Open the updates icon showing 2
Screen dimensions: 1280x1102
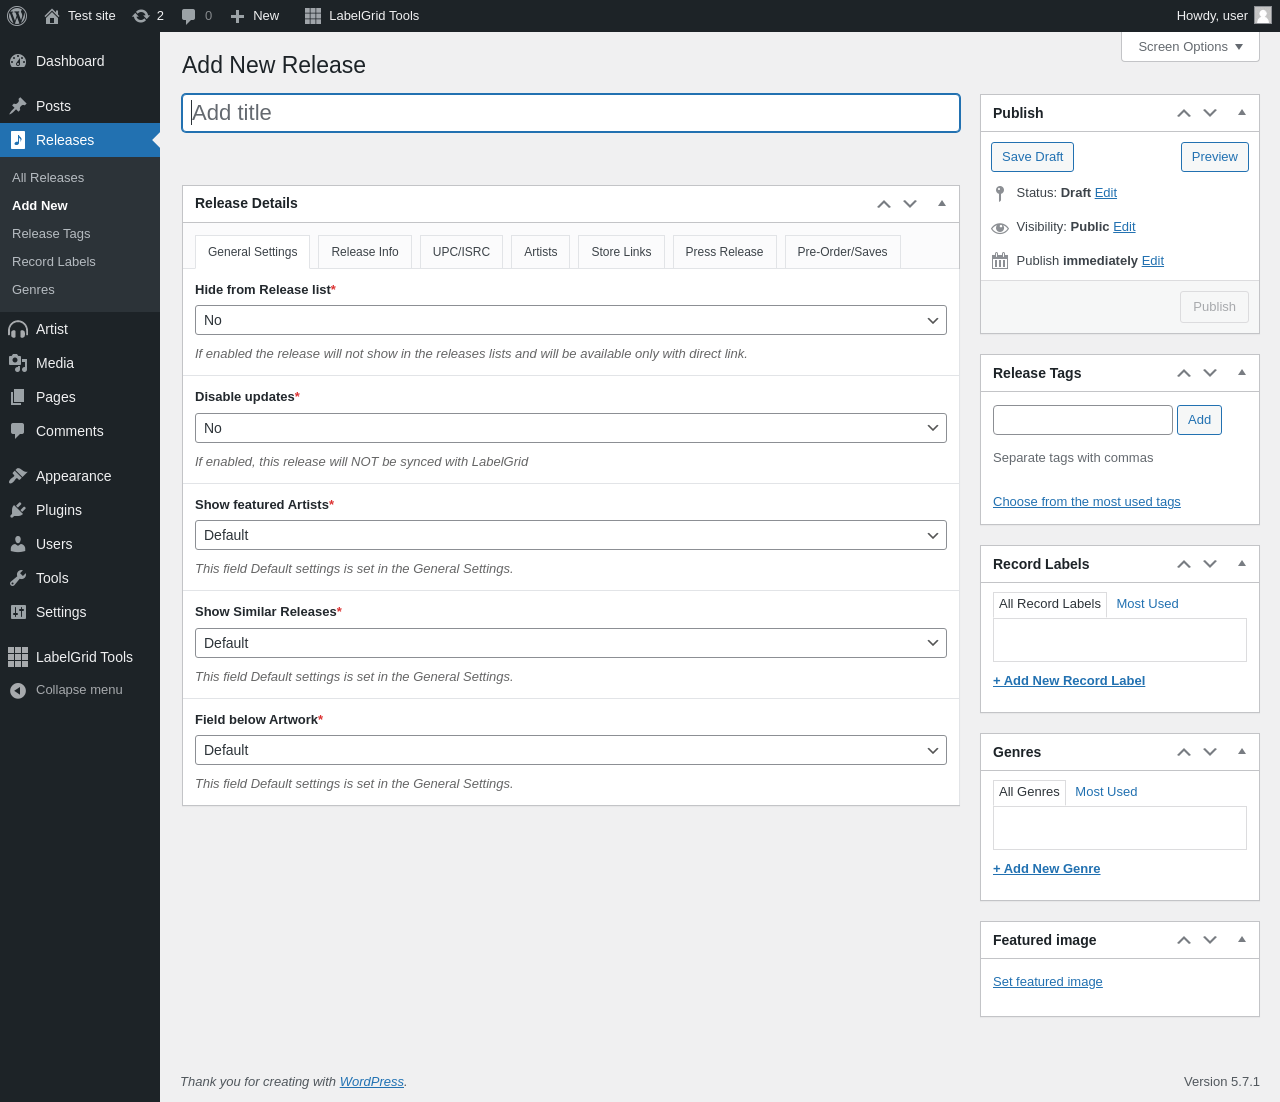(x=141, y=16)
